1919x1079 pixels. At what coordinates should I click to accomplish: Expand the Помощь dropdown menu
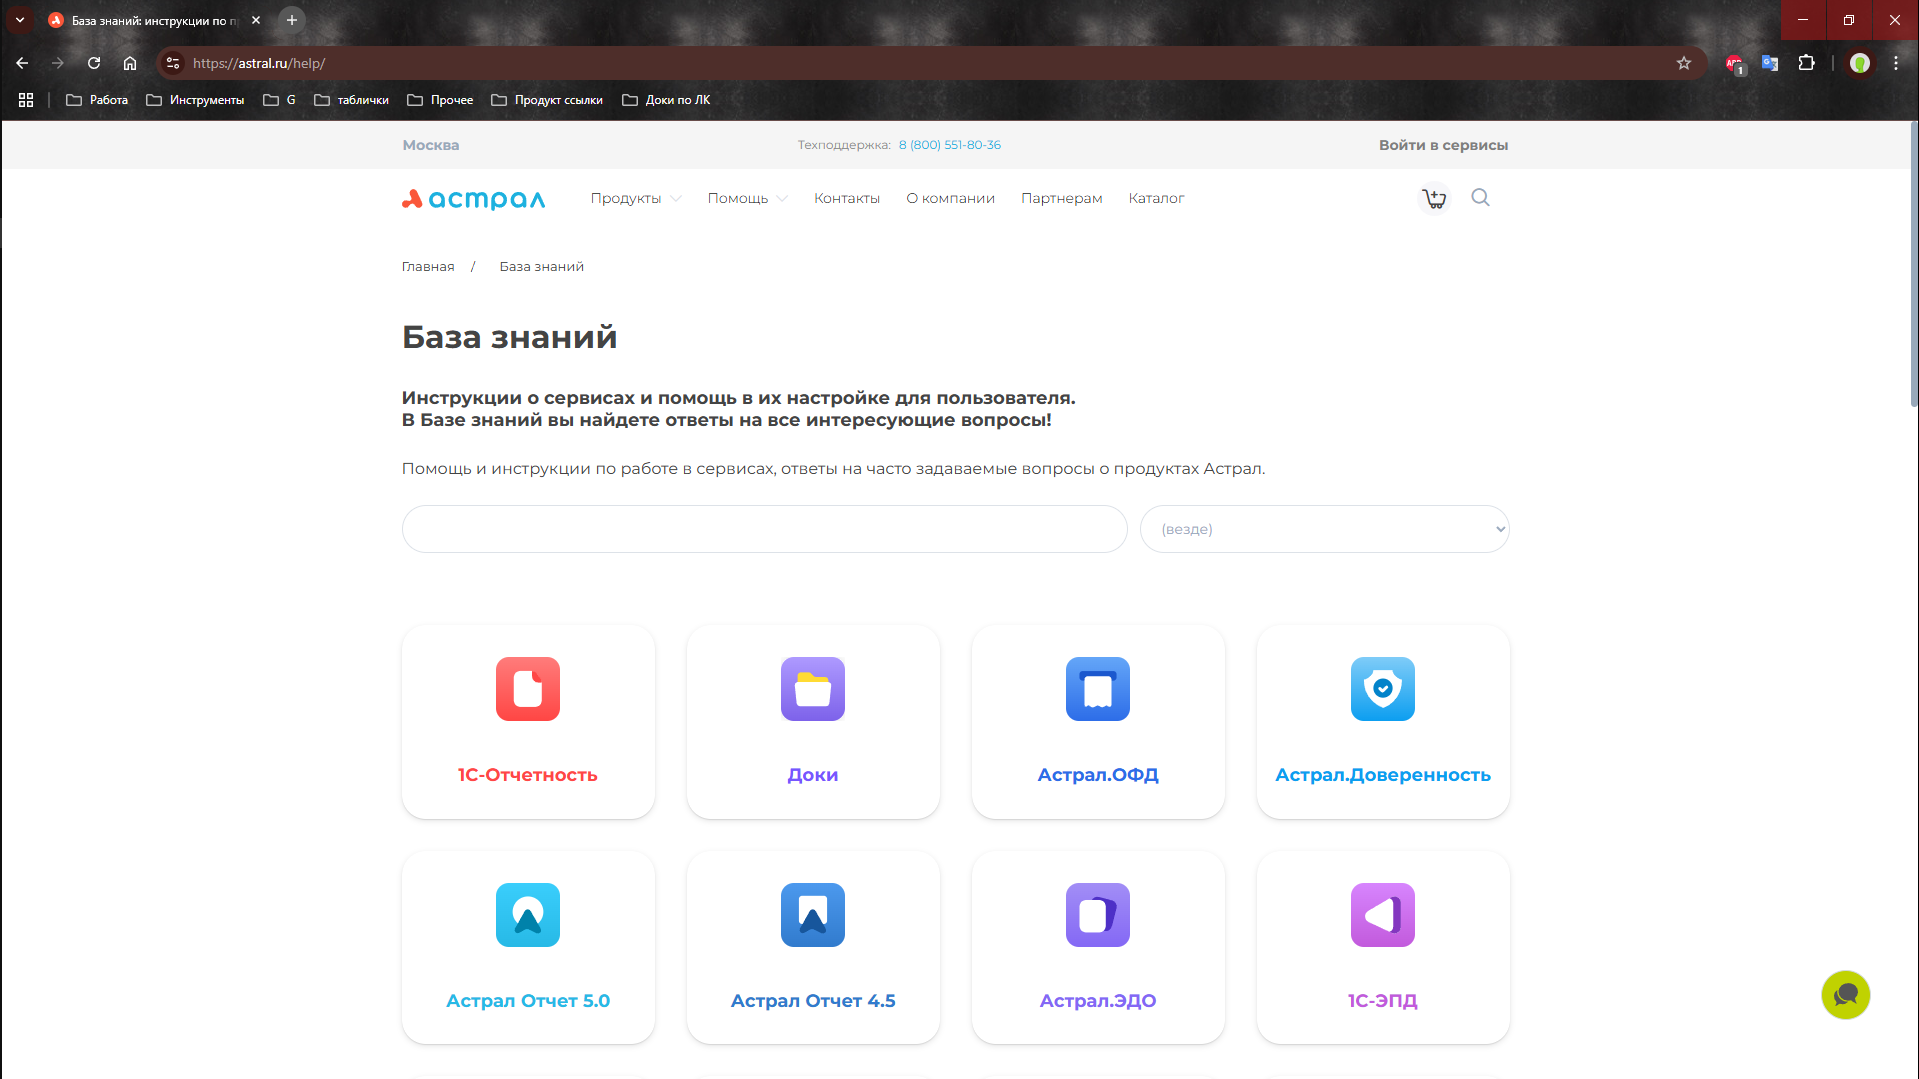pos(748,198)
